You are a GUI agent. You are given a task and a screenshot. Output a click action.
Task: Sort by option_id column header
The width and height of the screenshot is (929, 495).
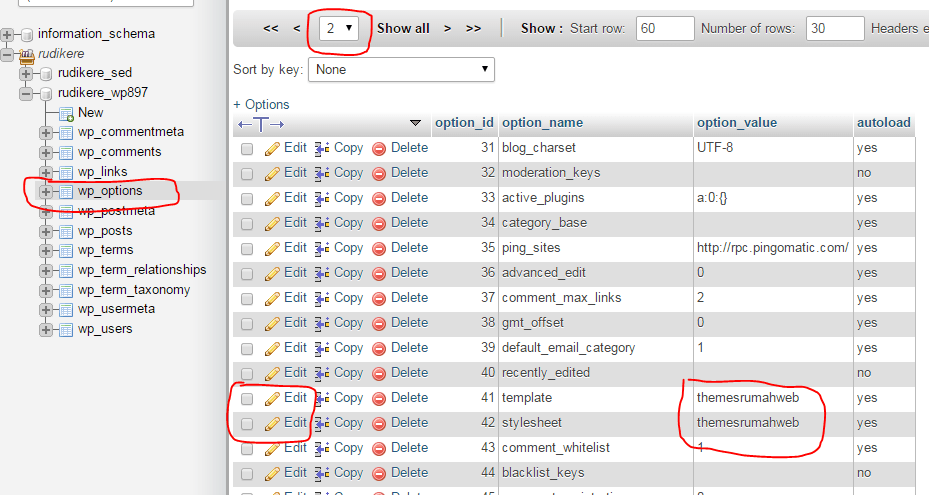[464, 123]
